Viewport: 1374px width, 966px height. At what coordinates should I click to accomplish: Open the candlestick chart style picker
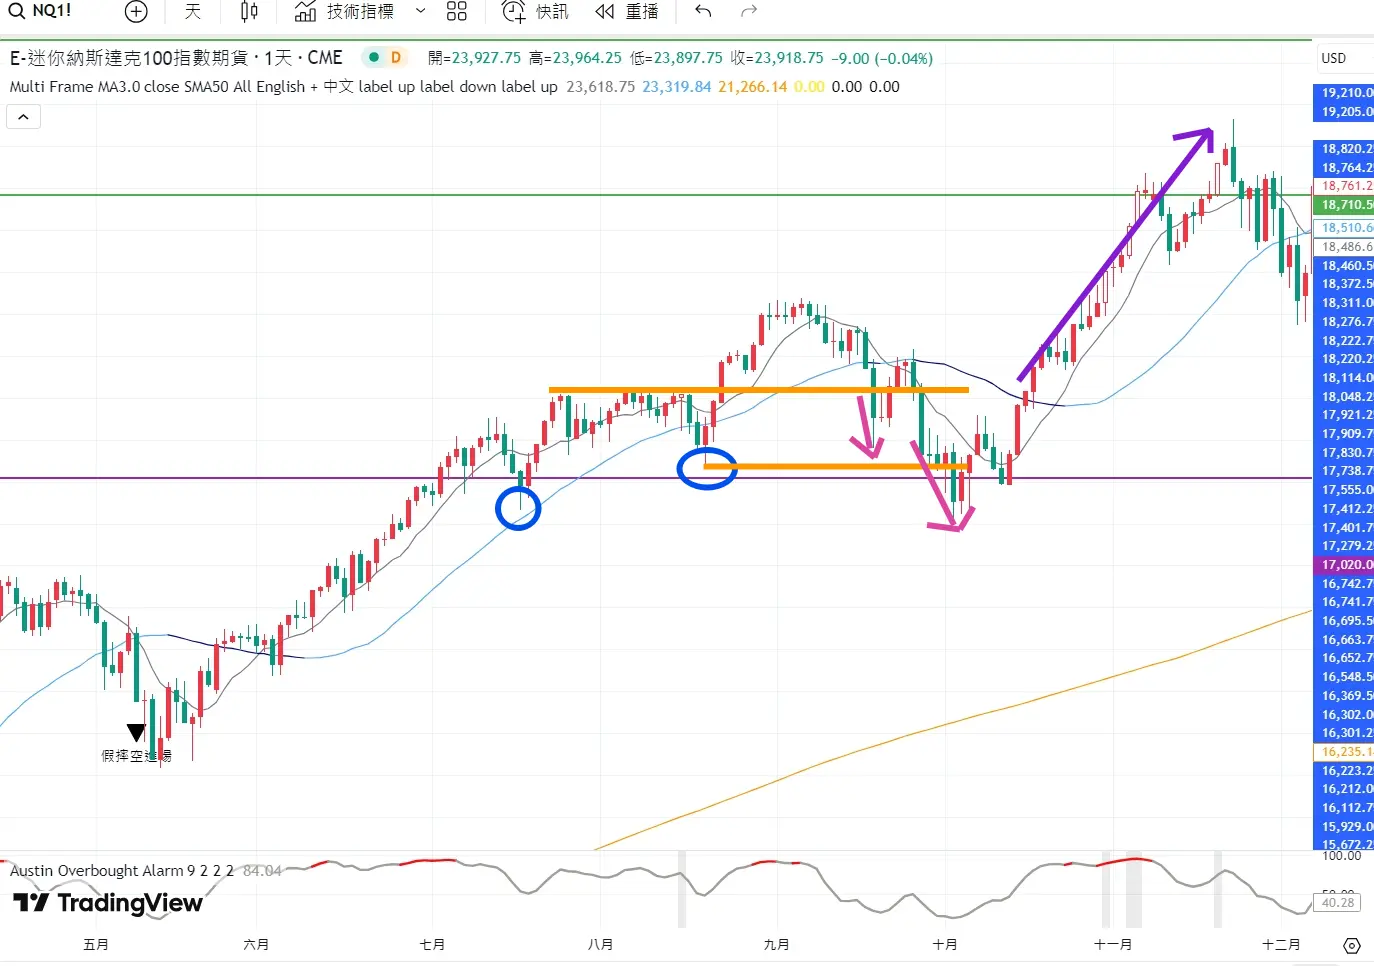tap(249, 12)
